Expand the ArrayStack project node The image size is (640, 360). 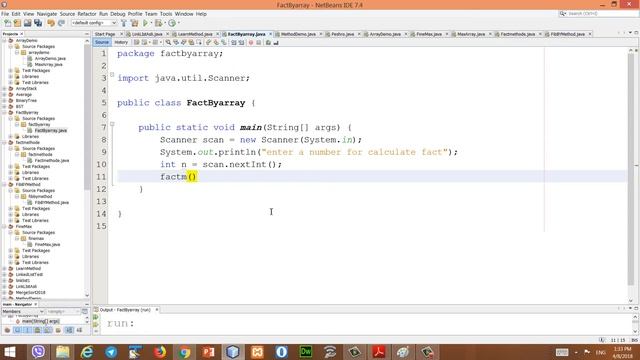[4, 89]
